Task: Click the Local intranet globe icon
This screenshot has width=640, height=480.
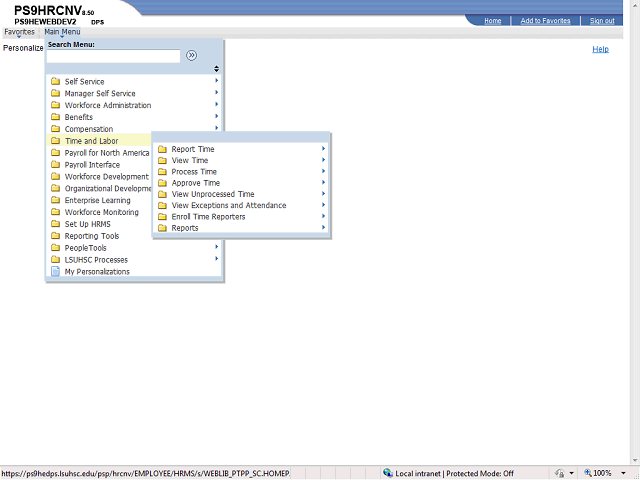Action: pos(389,473)
